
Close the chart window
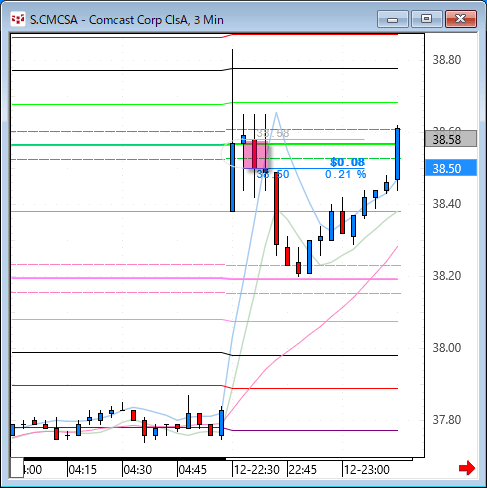pos(461,19)
